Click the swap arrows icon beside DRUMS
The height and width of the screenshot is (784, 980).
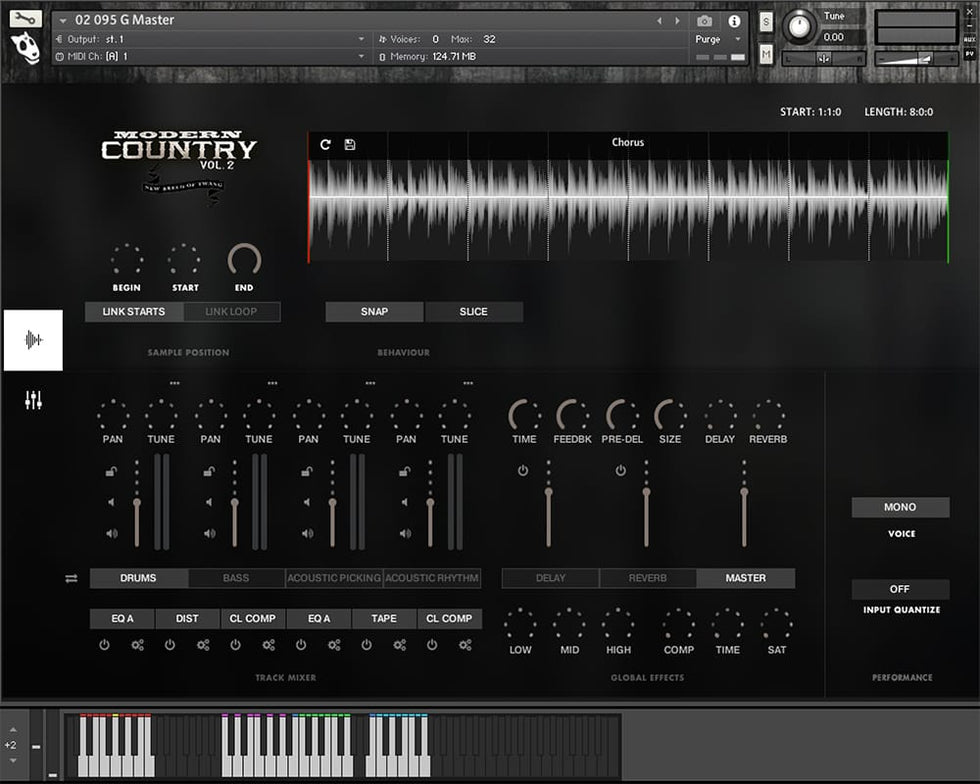tap(71, 578)
